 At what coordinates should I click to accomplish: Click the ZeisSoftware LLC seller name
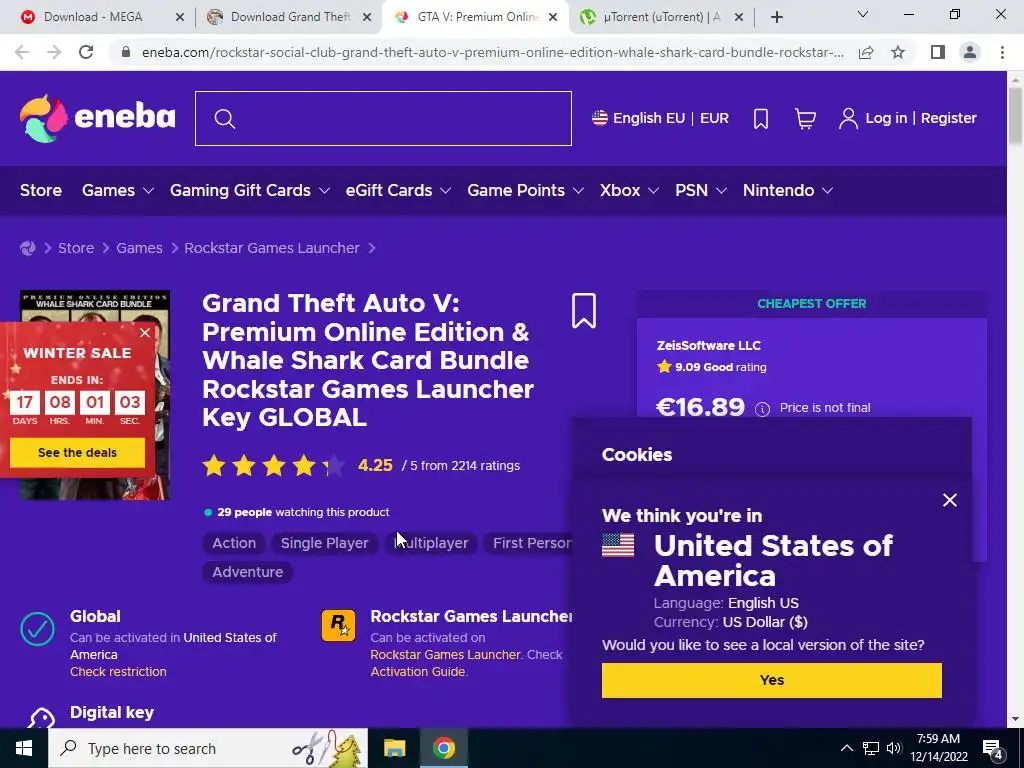coord(709,345)
